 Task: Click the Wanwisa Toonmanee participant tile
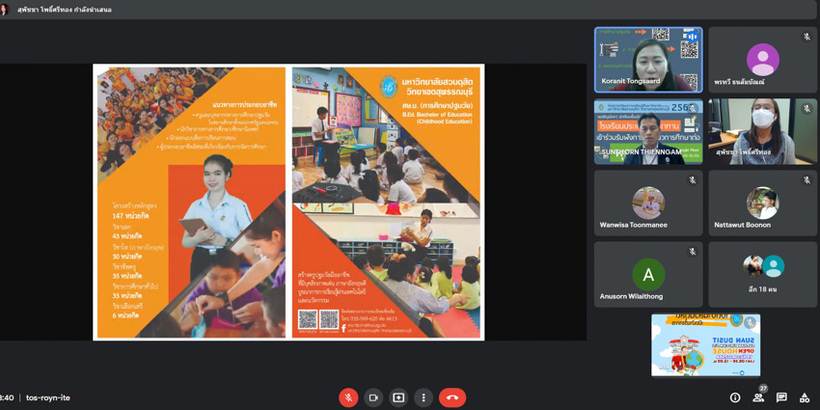[x=648, y=203]
